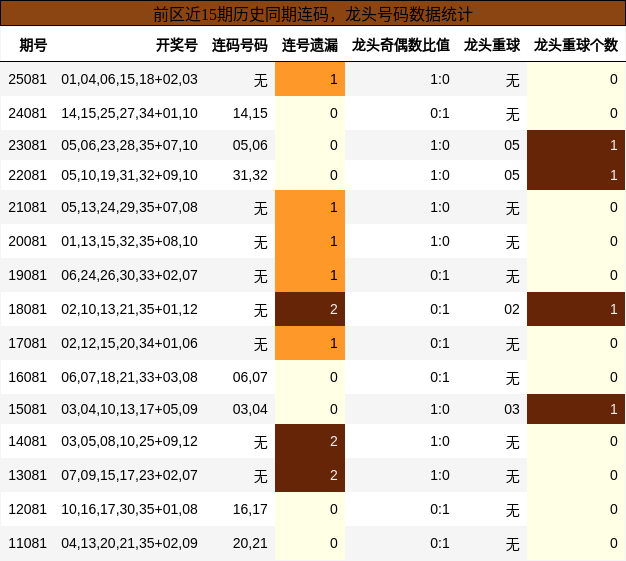Click 龙头重球 value 03 in row 15081
The width and height of the screenshot is (626, 561).
pos(512,409)
